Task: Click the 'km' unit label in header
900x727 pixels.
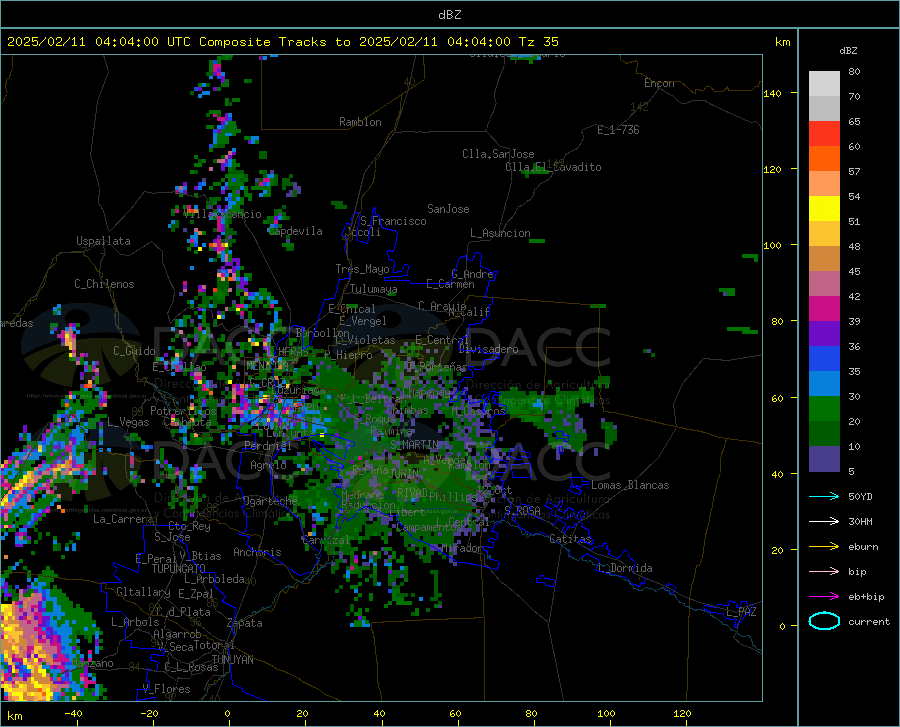Action: click(x=782, y=42)
